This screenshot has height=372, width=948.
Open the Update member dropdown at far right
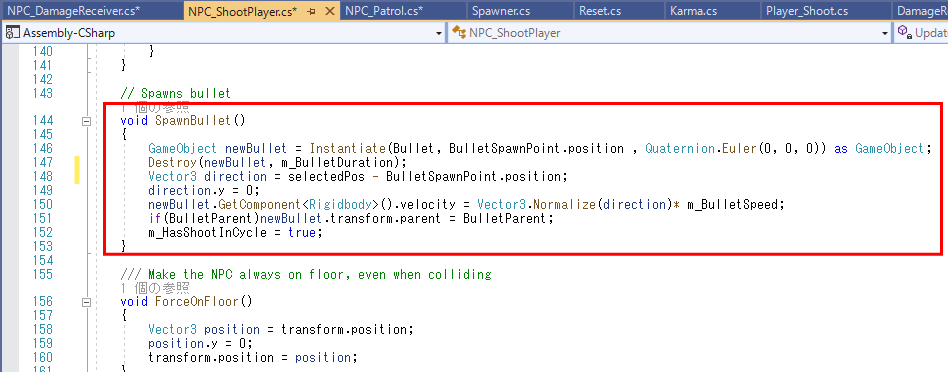point(921,33)
